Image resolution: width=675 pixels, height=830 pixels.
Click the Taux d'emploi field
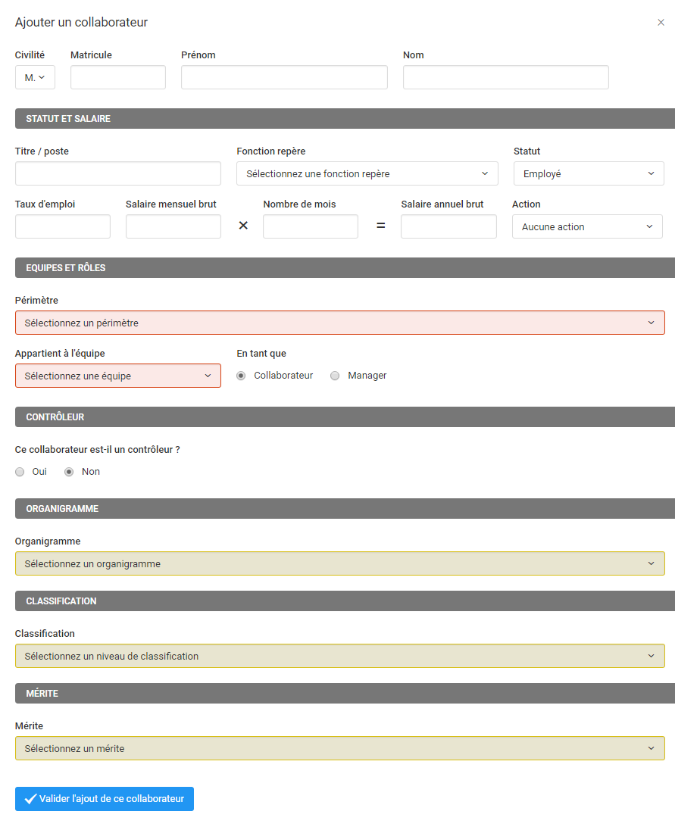click(x=63, y=227)
